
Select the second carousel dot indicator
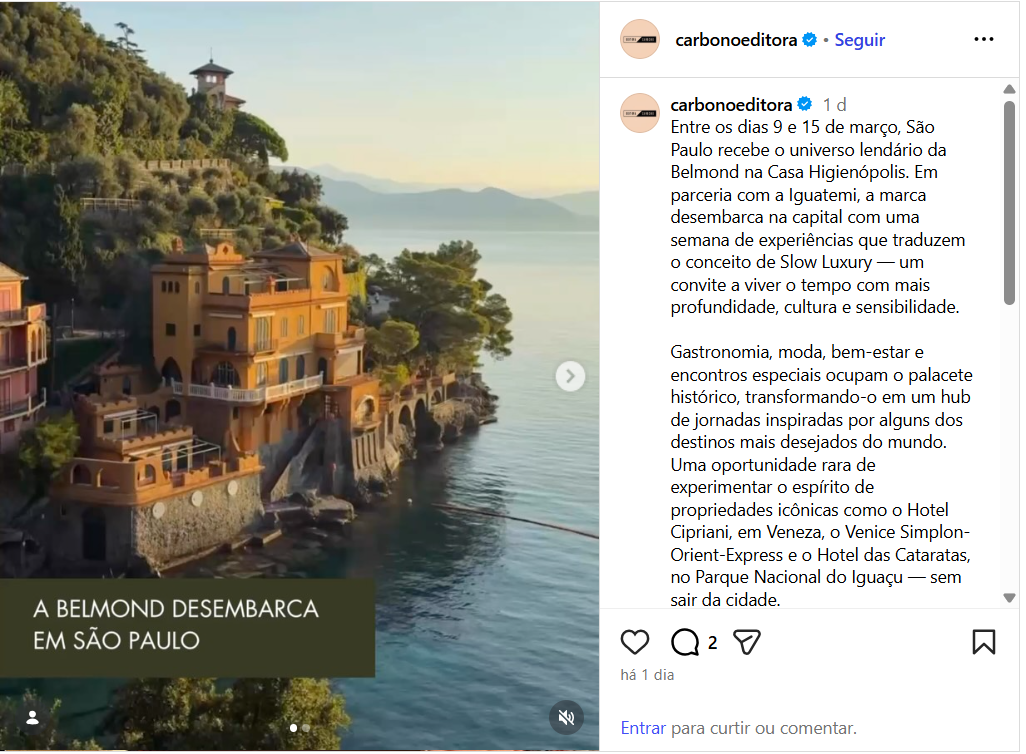[306, 728]
